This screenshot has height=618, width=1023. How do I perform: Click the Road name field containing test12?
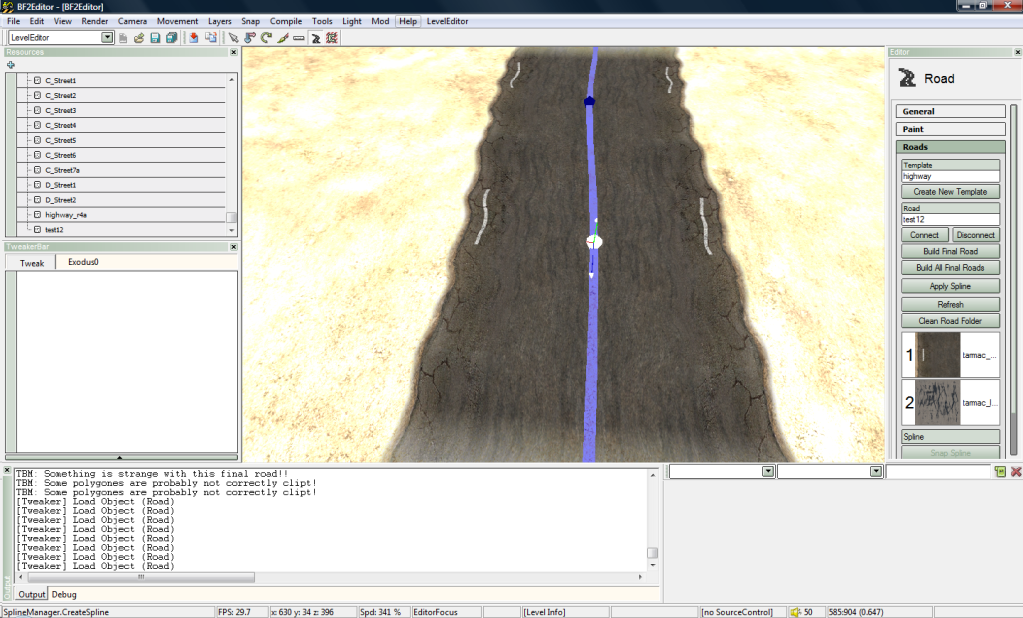tap(950, 219)
